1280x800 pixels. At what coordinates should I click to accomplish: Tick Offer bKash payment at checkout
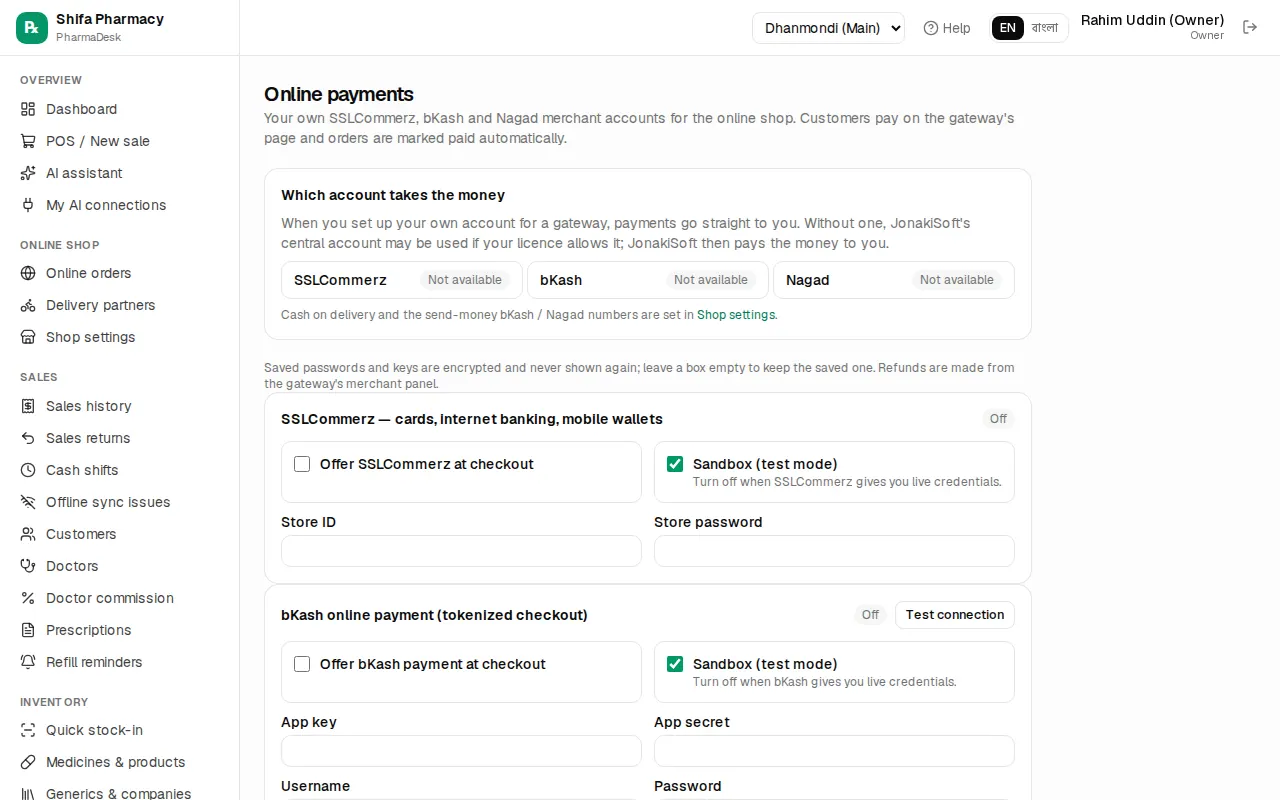tap(302, 664)
